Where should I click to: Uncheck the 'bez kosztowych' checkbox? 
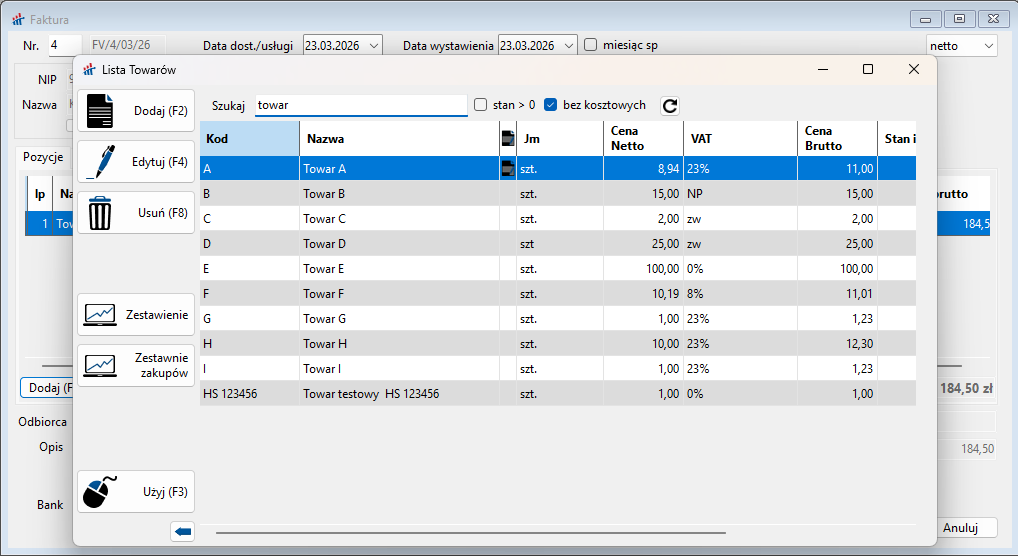coord(551,105)
